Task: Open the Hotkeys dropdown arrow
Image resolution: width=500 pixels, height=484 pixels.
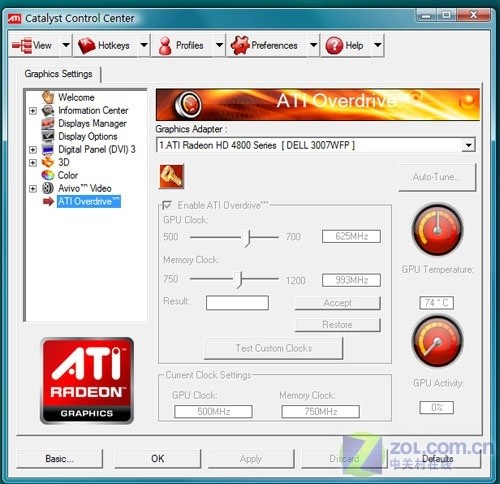Action: 144,45
